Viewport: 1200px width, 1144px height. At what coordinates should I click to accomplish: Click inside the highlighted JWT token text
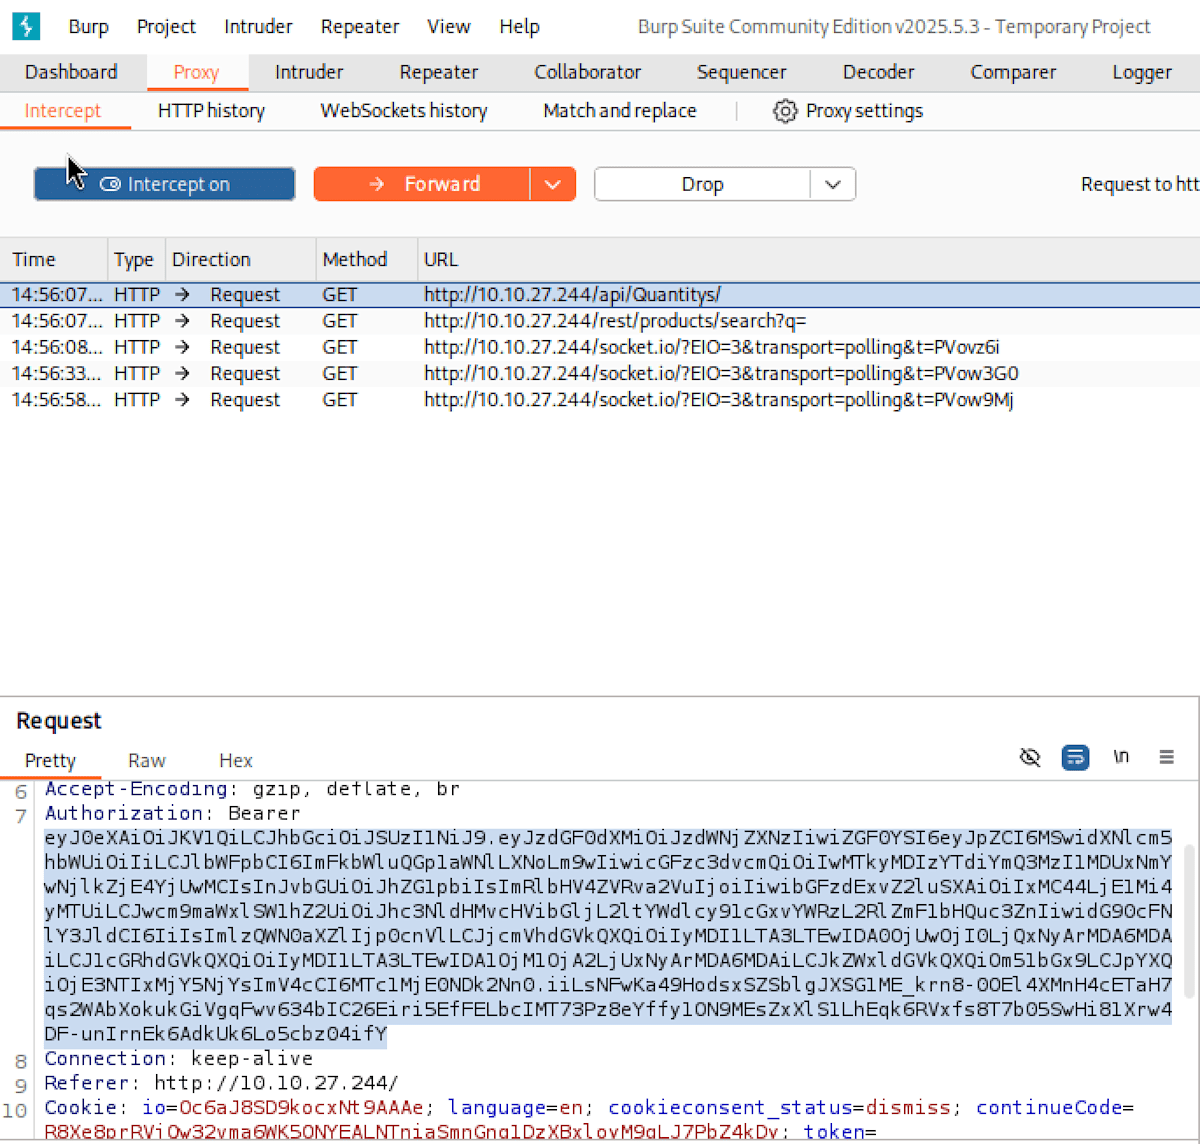point(608,936)
